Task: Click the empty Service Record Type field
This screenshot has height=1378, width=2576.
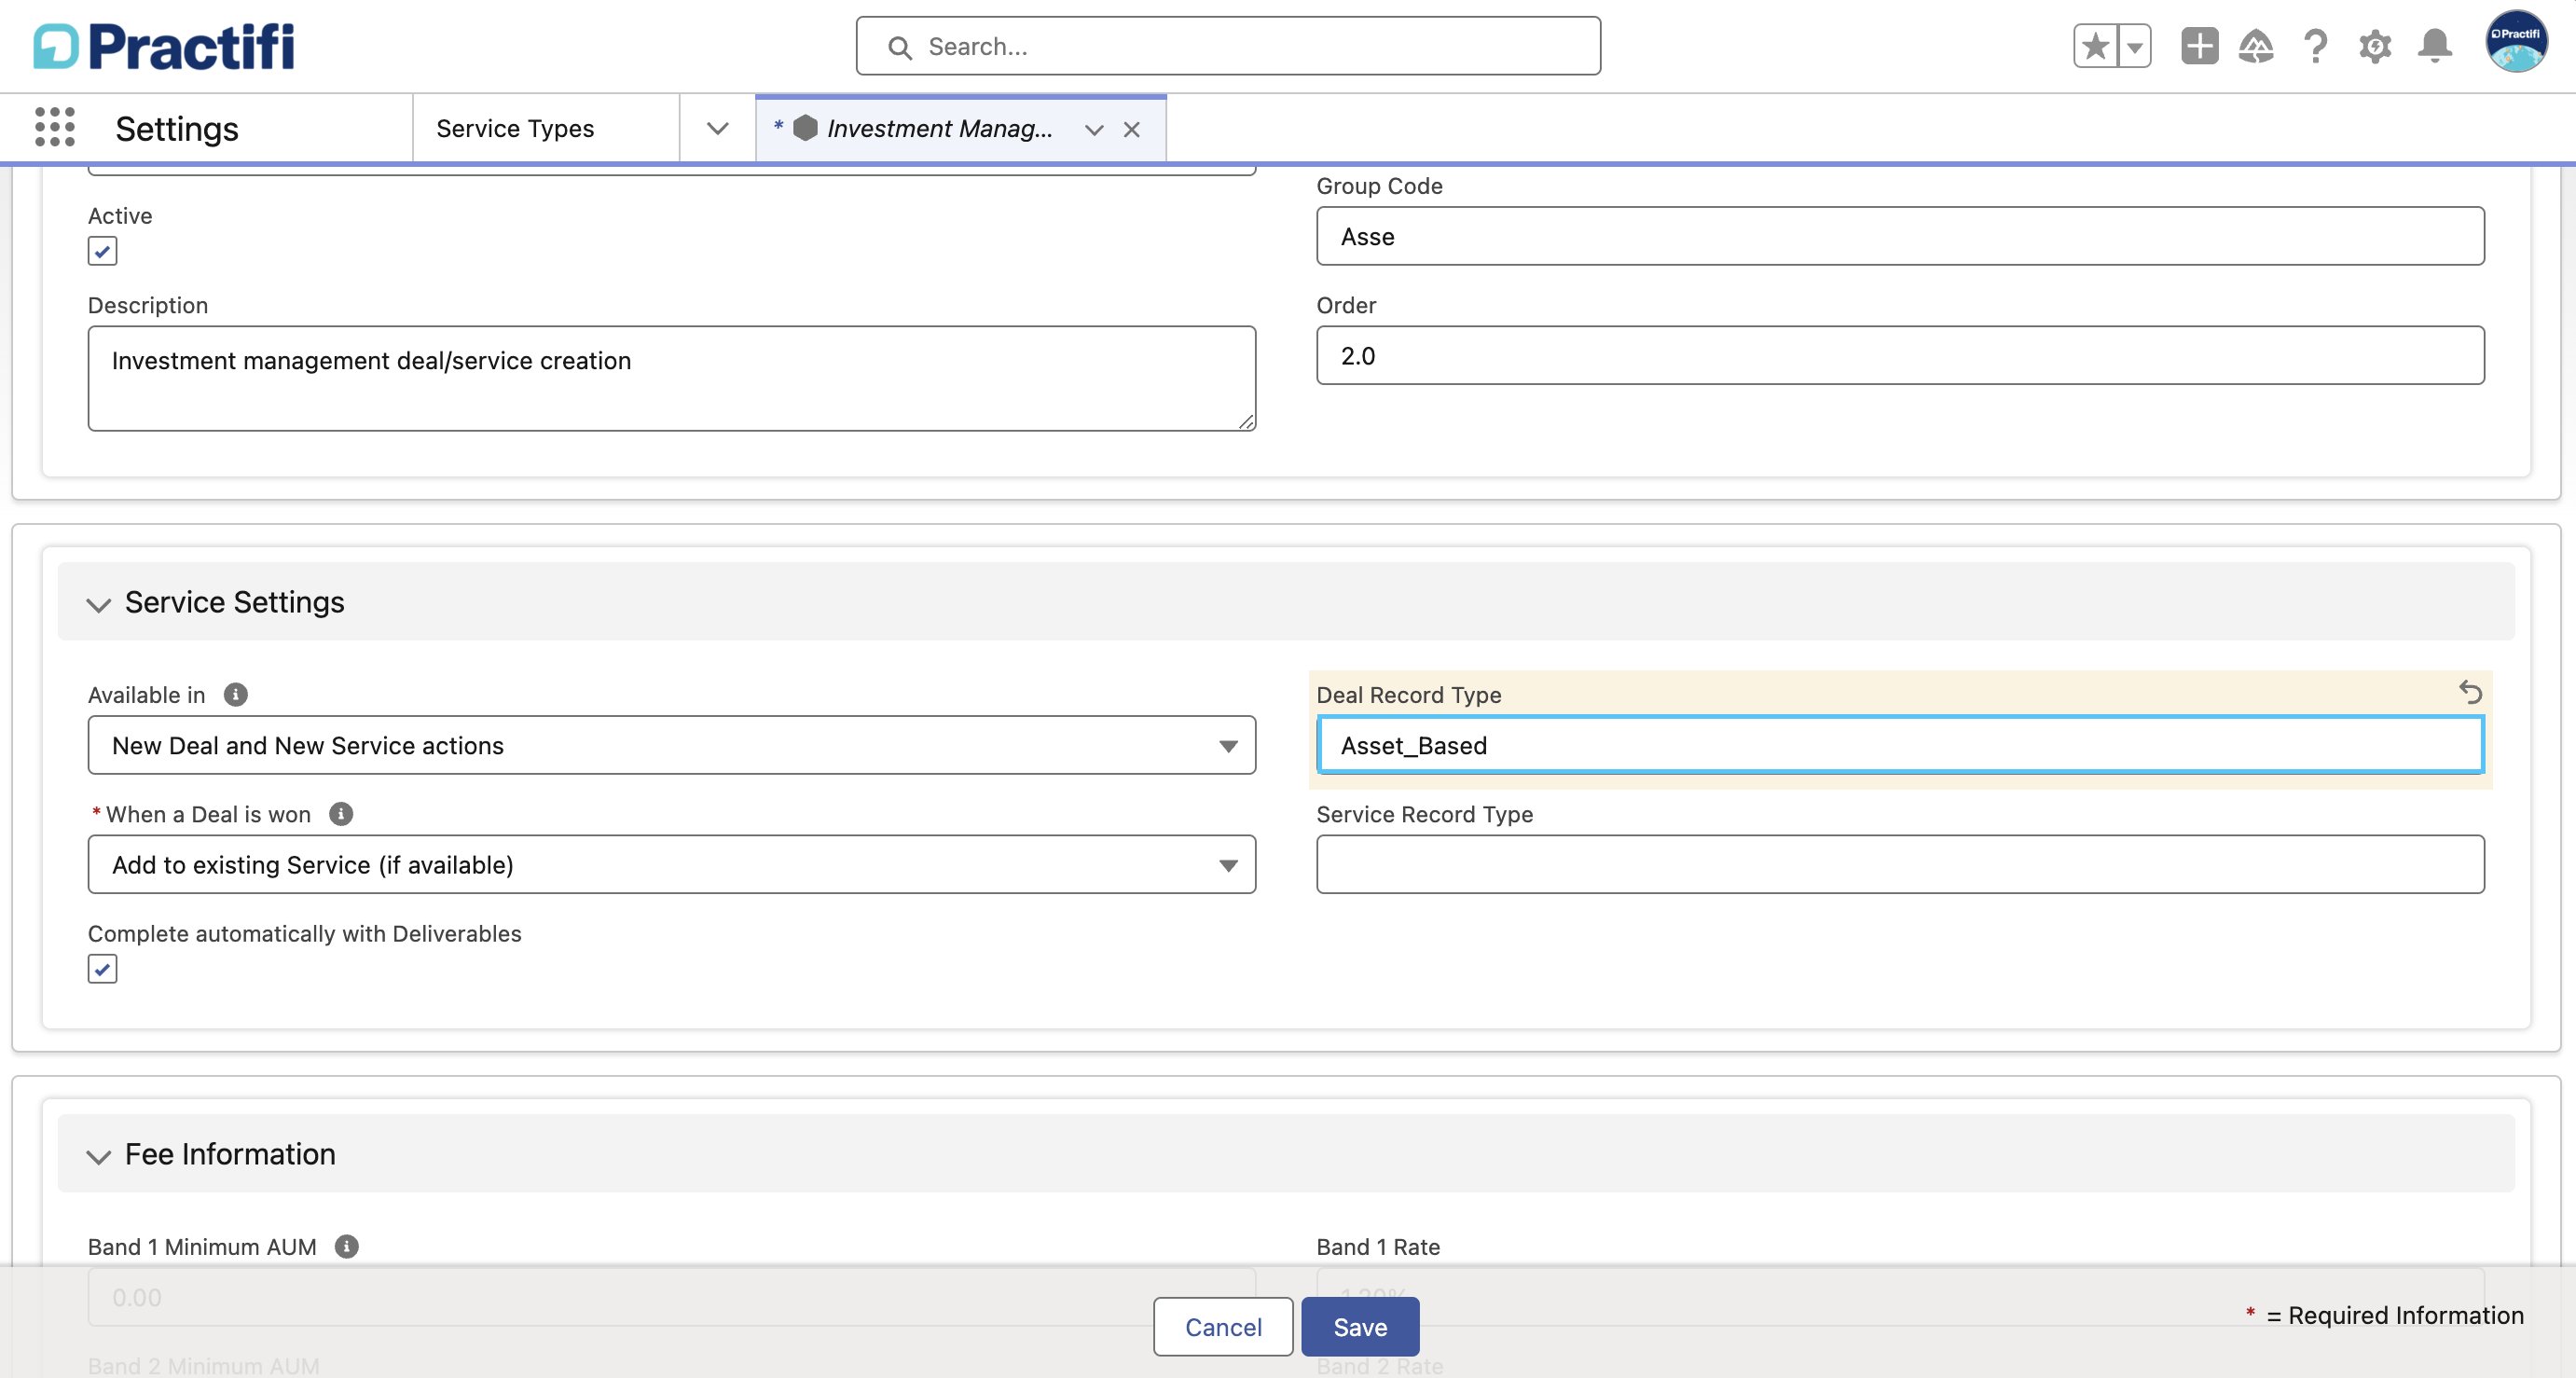Action: (1900, 864)
